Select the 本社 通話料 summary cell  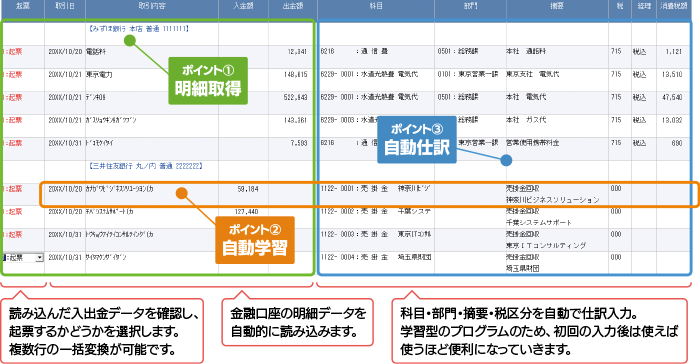(x=525, y=52)
